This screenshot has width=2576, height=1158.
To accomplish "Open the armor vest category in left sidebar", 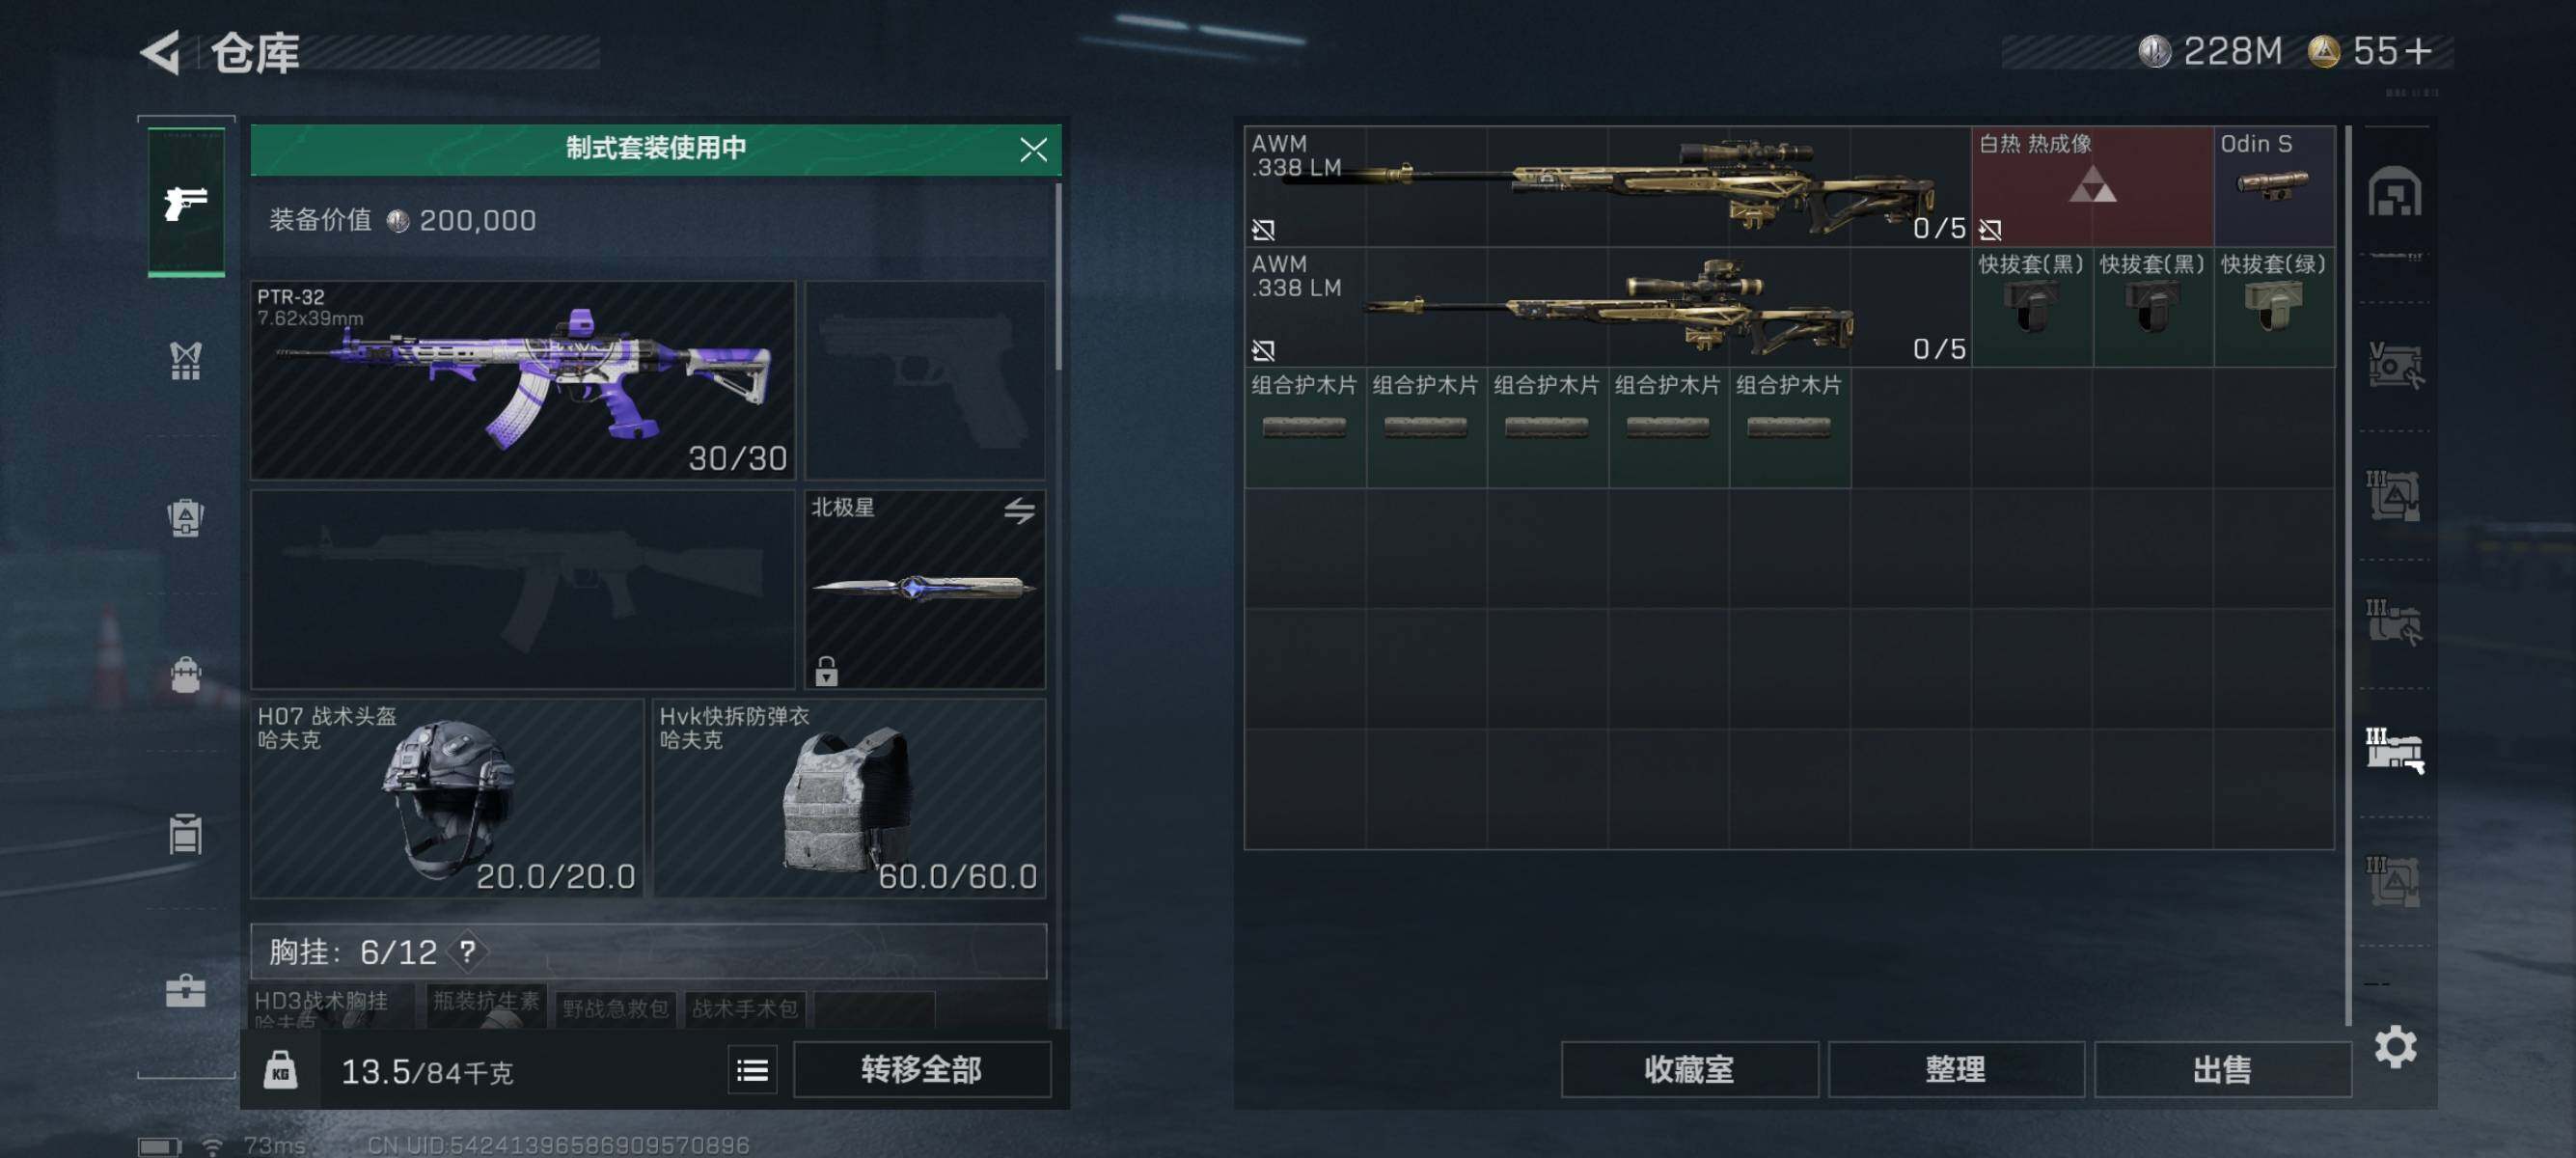I will 185,360.
